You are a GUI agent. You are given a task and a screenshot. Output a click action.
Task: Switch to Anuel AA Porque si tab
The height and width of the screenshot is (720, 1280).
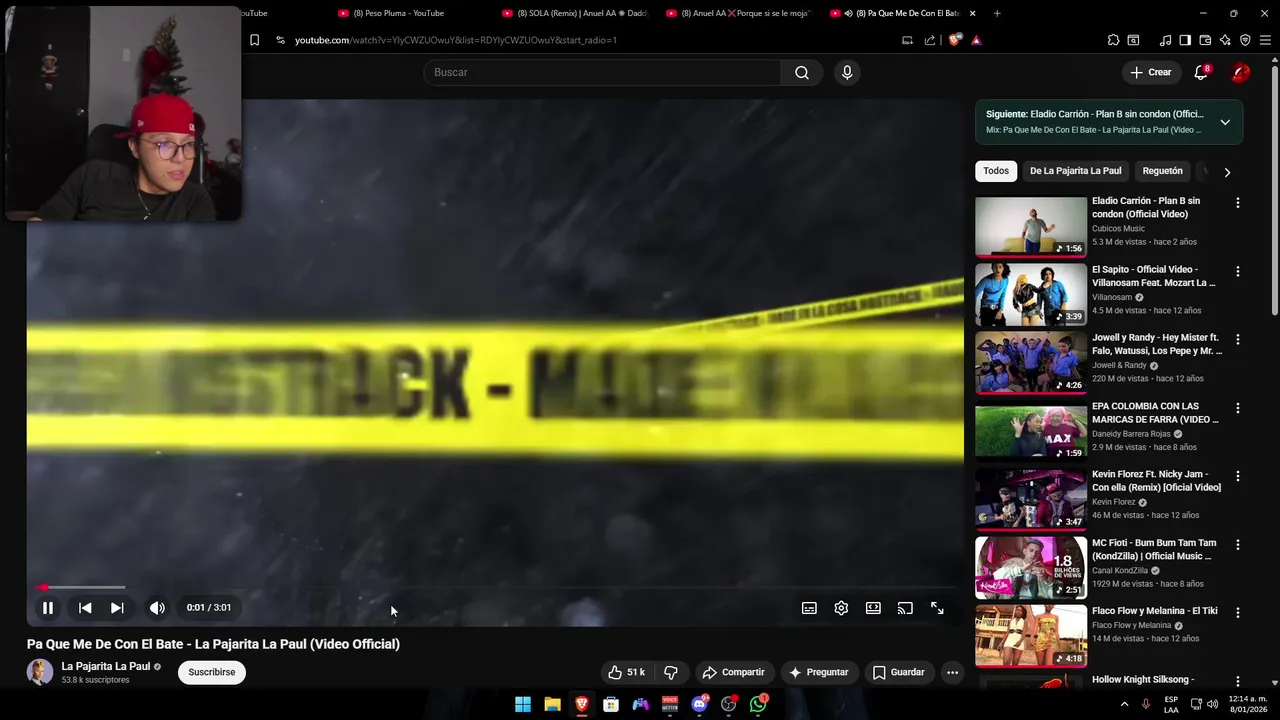coord(739,13)
